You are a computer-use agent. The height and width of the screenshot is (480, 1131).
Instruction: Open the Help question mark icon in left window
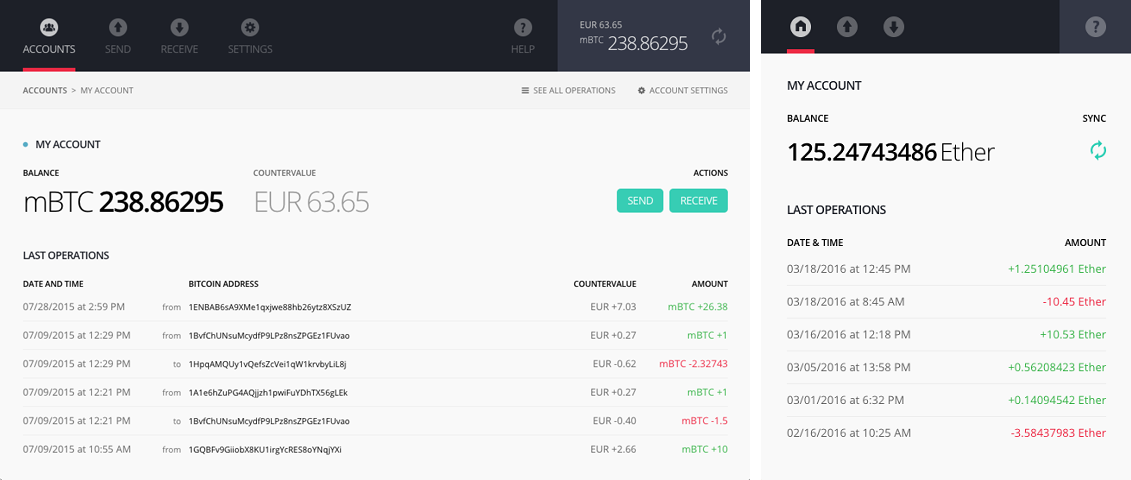(523, 27)
